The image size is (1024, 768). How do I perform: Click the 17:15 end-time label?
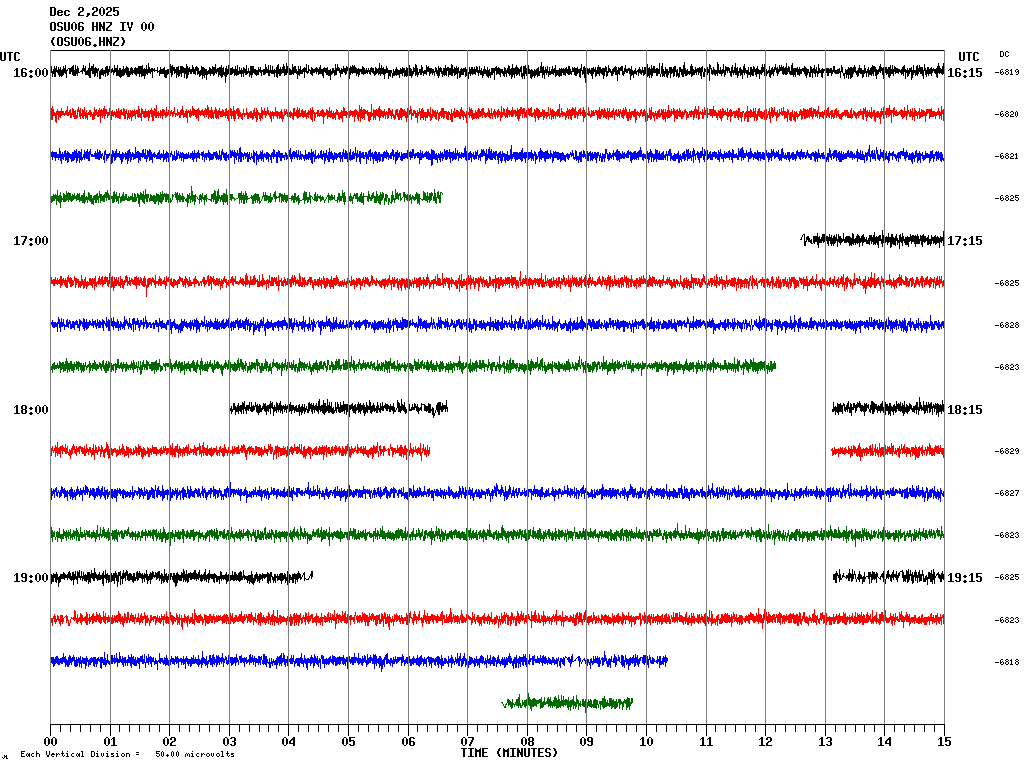[964, 241]
